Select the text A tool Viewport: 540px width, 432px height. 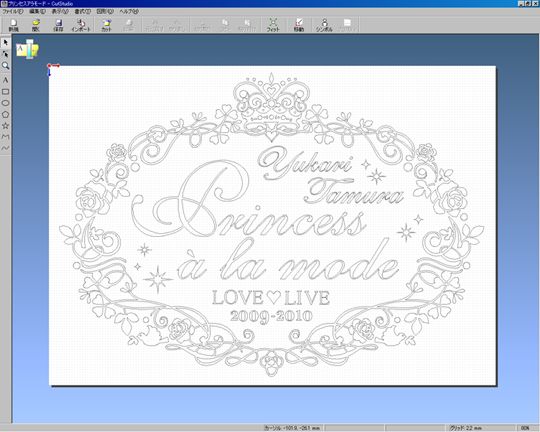6,80
